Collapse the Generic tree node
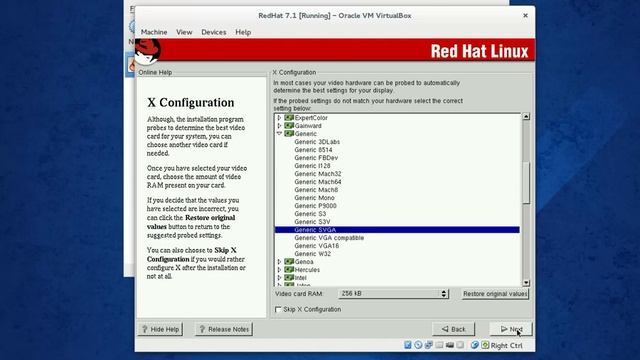The image size is (640, 360). click(x=280, y=133)
